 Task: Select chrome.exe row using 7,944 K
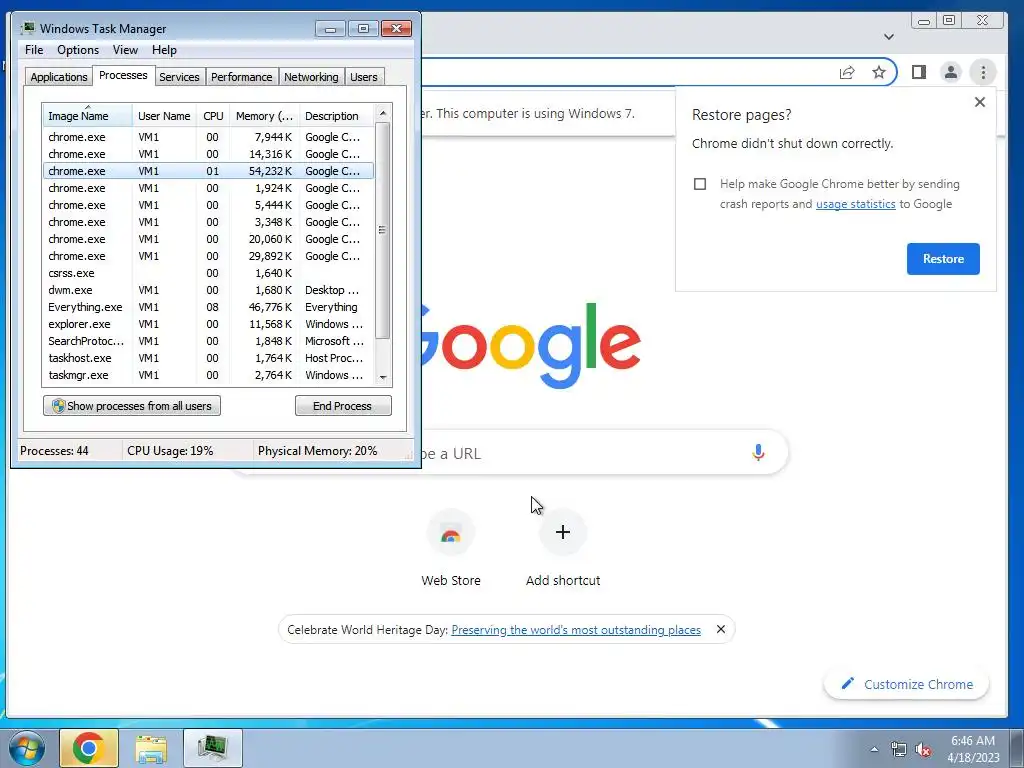(208, 137)
